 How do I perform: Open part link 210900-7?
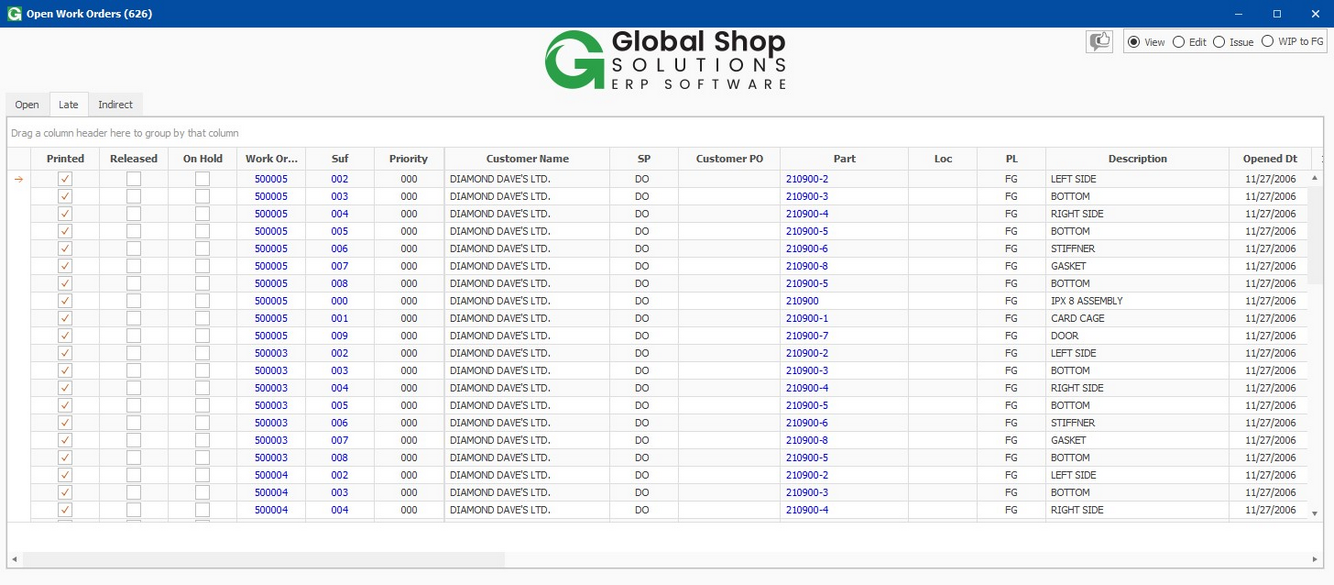tap(807, 336)
